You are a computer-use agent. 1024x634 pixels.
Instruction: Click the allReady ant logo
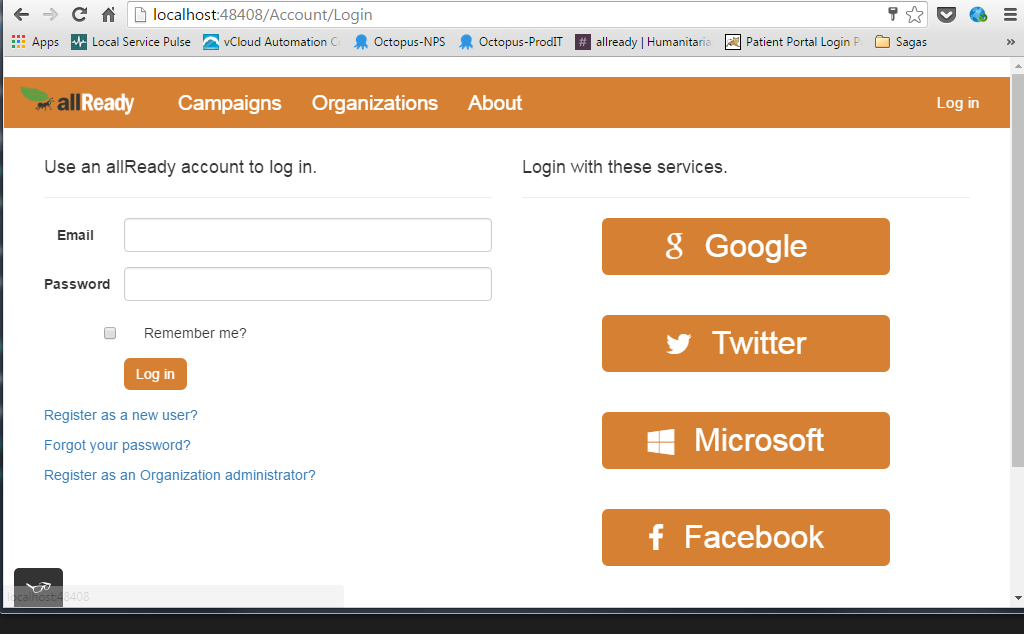pyautogui.click(x=77, y=101)
